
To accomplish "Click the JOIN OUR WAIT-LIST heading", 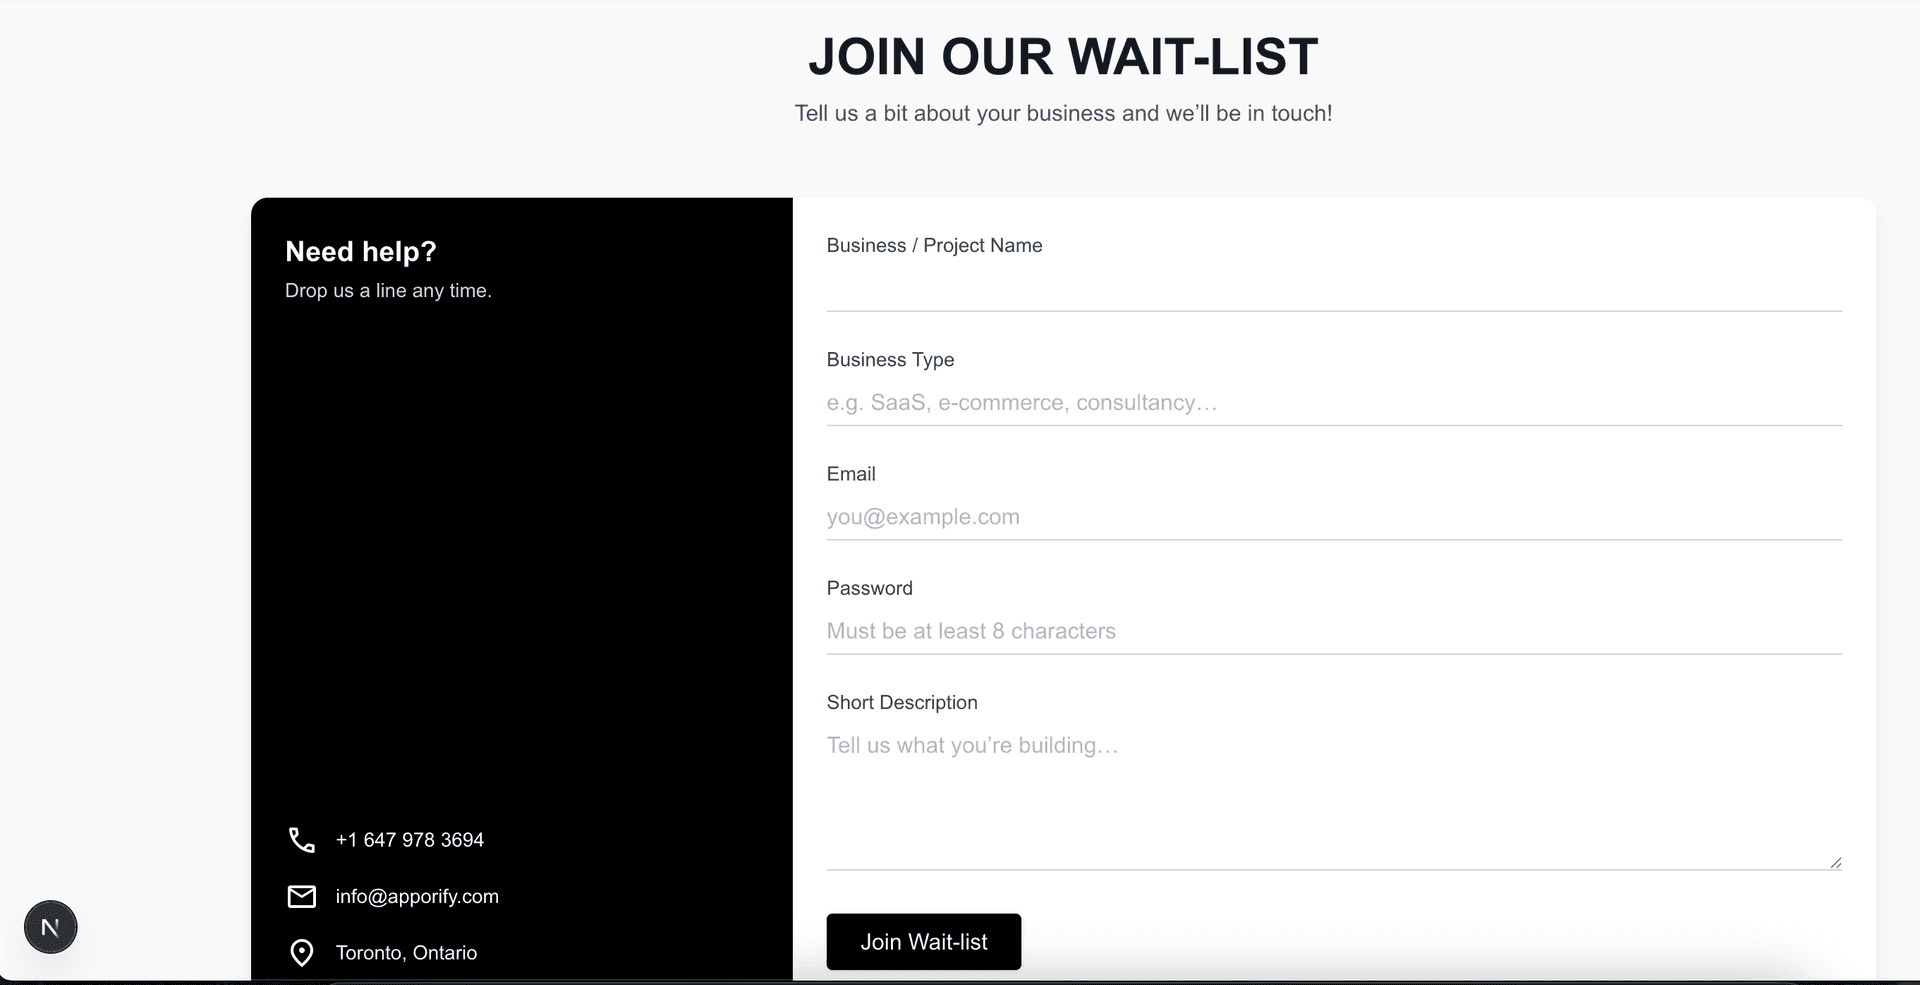I will (x=1063, y=56).
